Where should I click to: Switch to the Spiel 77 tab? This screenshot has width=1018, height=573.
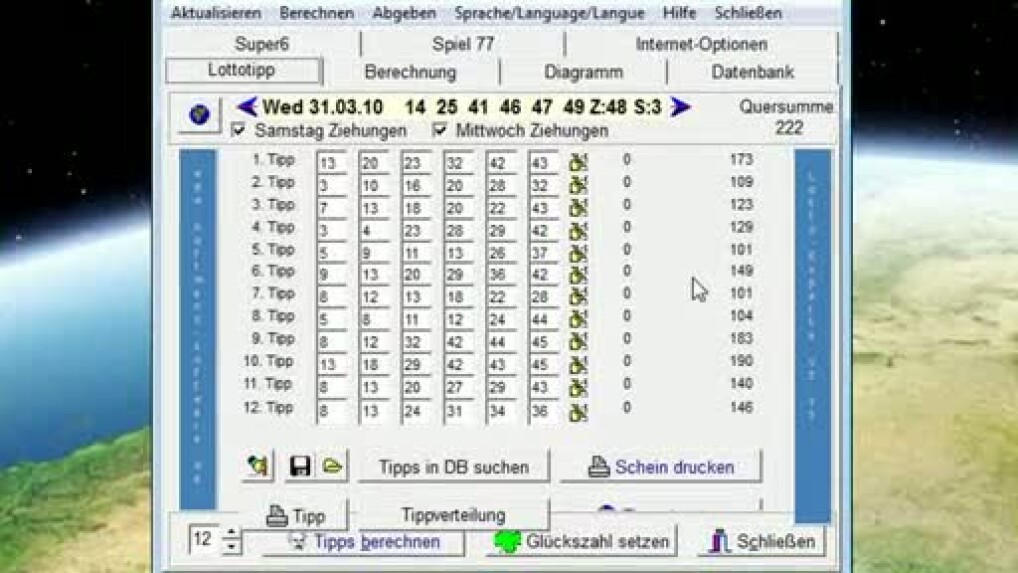click(463, 44)
